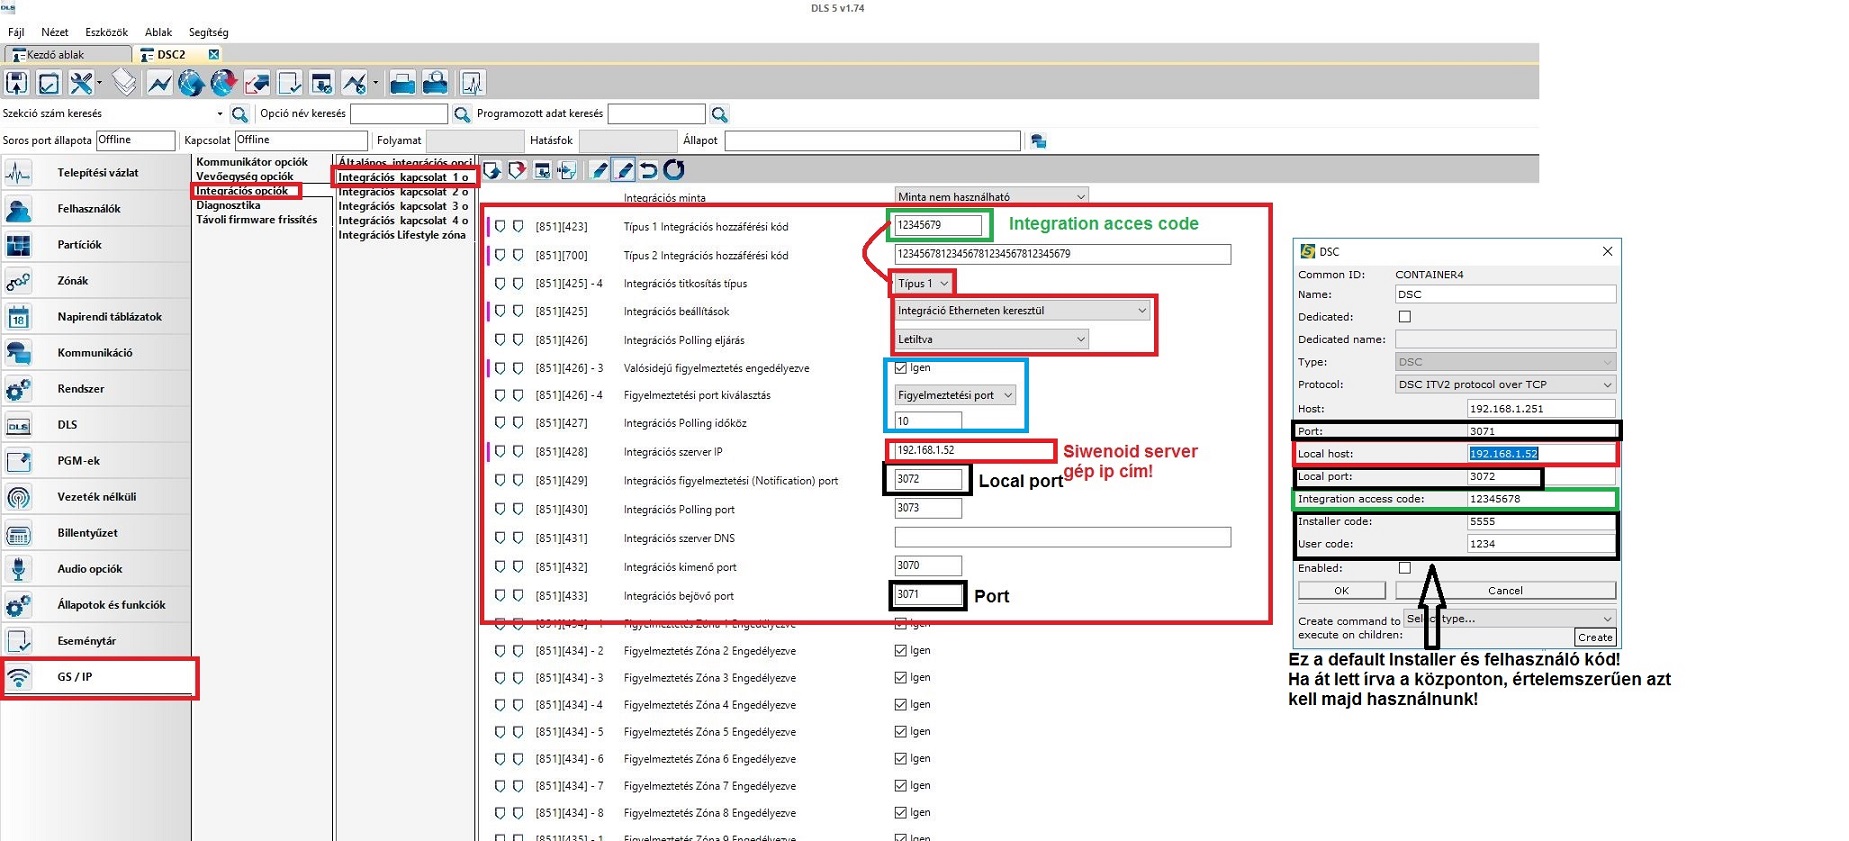This screenshot has width=1849, height=841.
Task: Click the Integrációs szerver IP field
Action: [x=970, y=451]
